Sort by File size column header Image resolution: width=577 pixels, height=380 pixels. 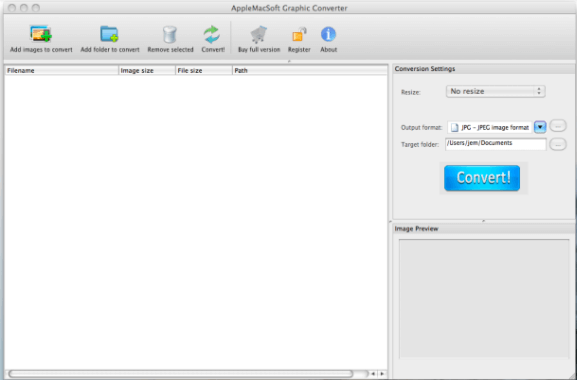(x=204, y=70)
